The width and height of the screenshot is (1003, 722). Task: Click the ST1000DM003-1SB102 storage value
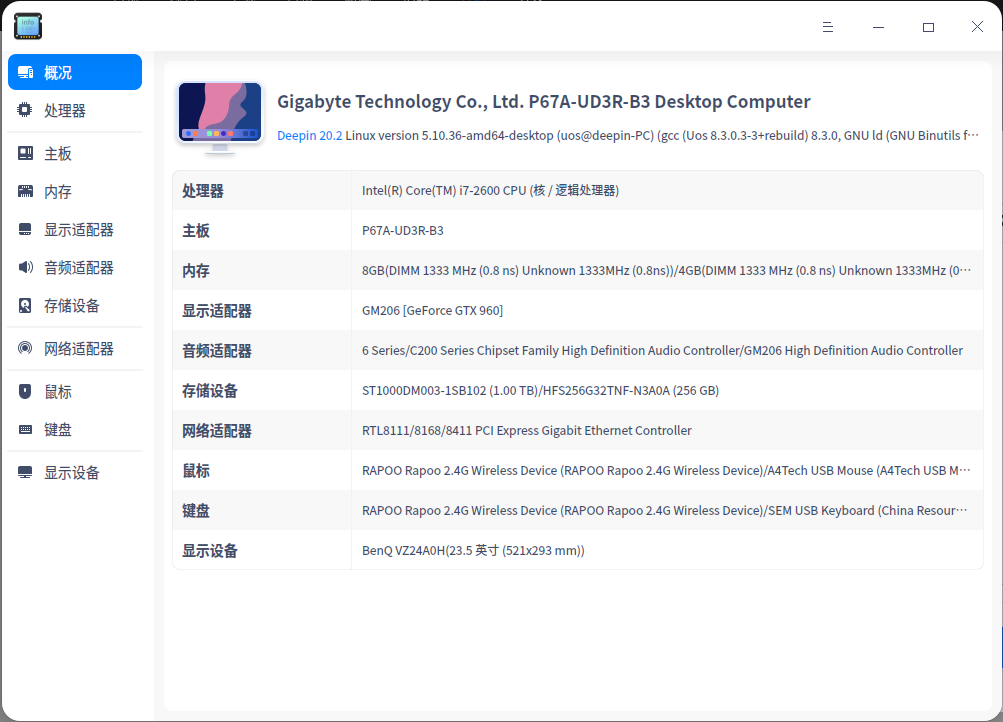click(x=541, y=390)
